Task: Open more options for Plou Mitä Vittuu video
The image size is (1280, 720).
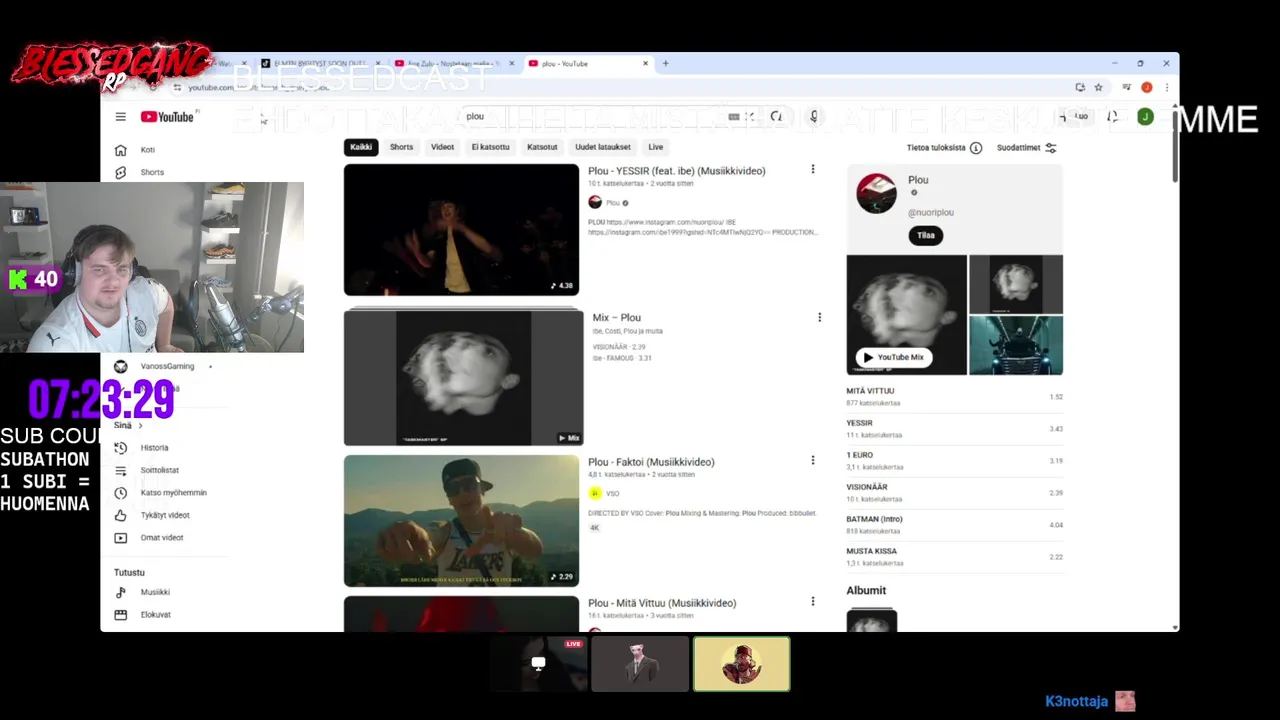Action: tap(812, 602)
